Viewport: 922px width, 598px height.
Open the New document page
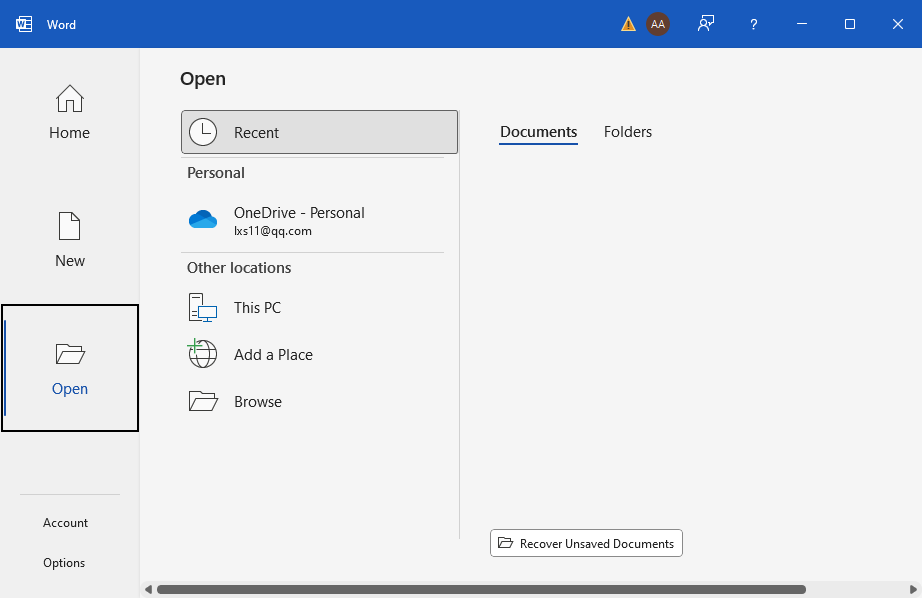pyautogui.click(x=69, y=240)
